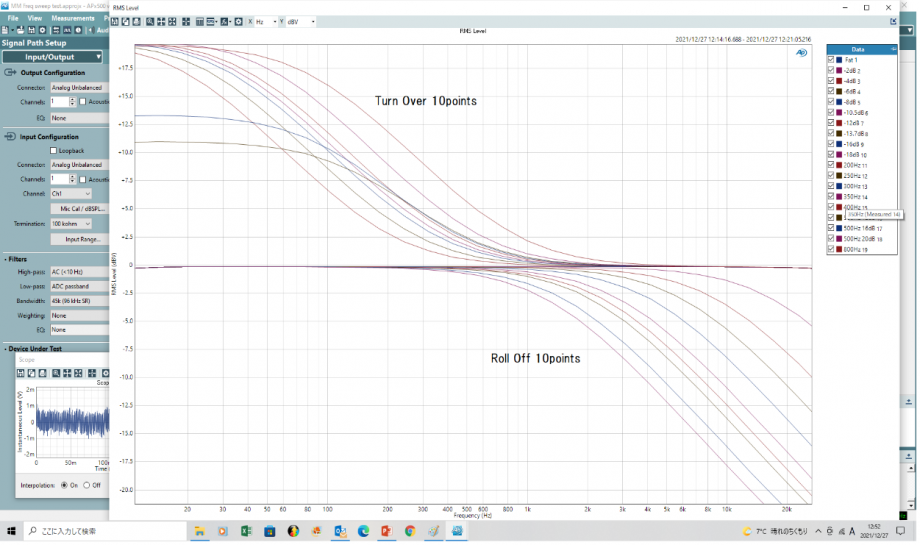Click the inward-arrows zoom icon beside the magnifier in RMS Level toolbar
Image resolution: width=920 pixels, height=545 pixels.
[x=161, y=22]
